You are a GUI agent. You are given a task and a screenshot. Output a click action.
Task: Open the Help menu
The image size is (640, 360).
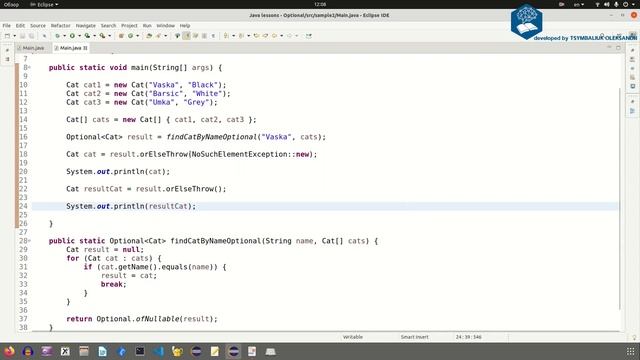185,25
